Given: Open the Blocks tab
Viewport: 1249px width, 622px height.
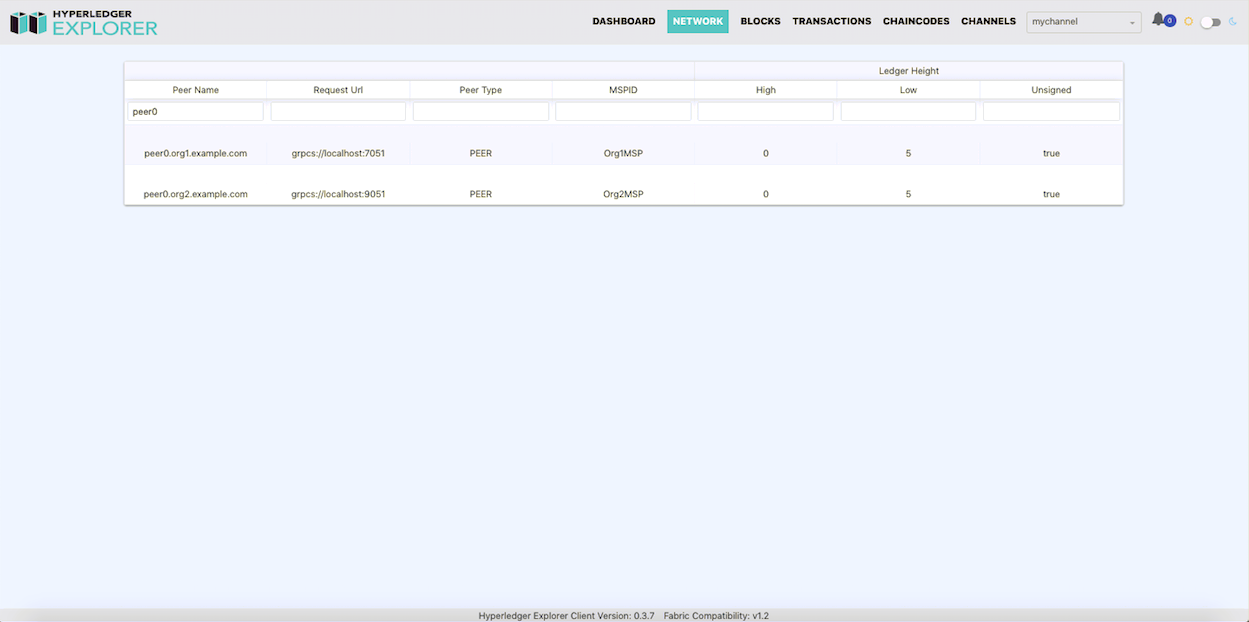Looking at the screenshot, I should 760,21.
